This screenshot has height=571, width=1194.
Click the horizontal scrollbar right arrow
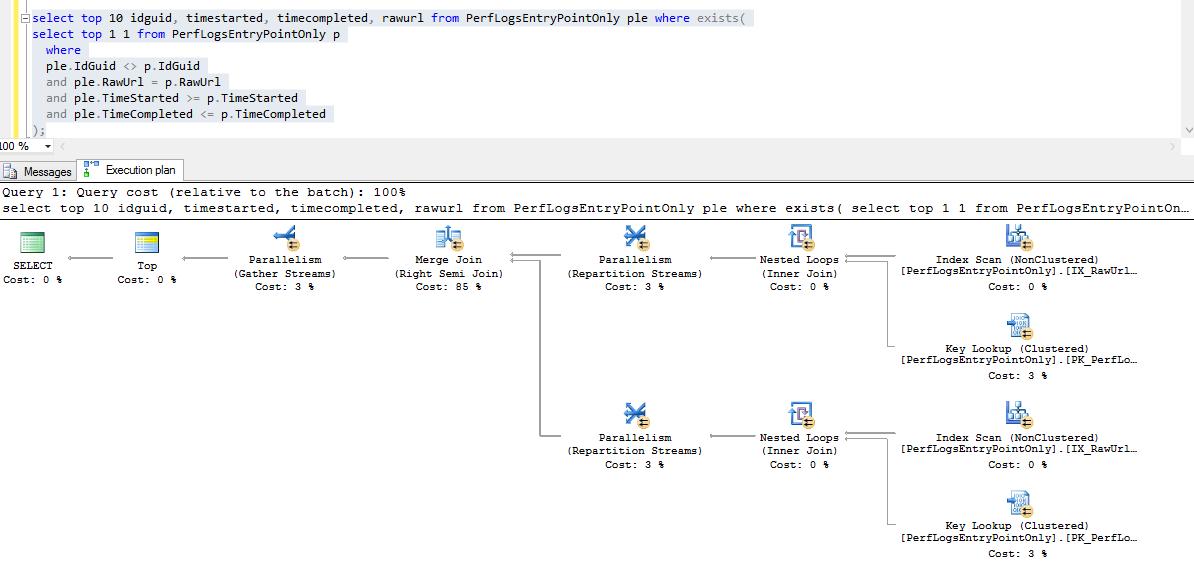point(1174,146)
